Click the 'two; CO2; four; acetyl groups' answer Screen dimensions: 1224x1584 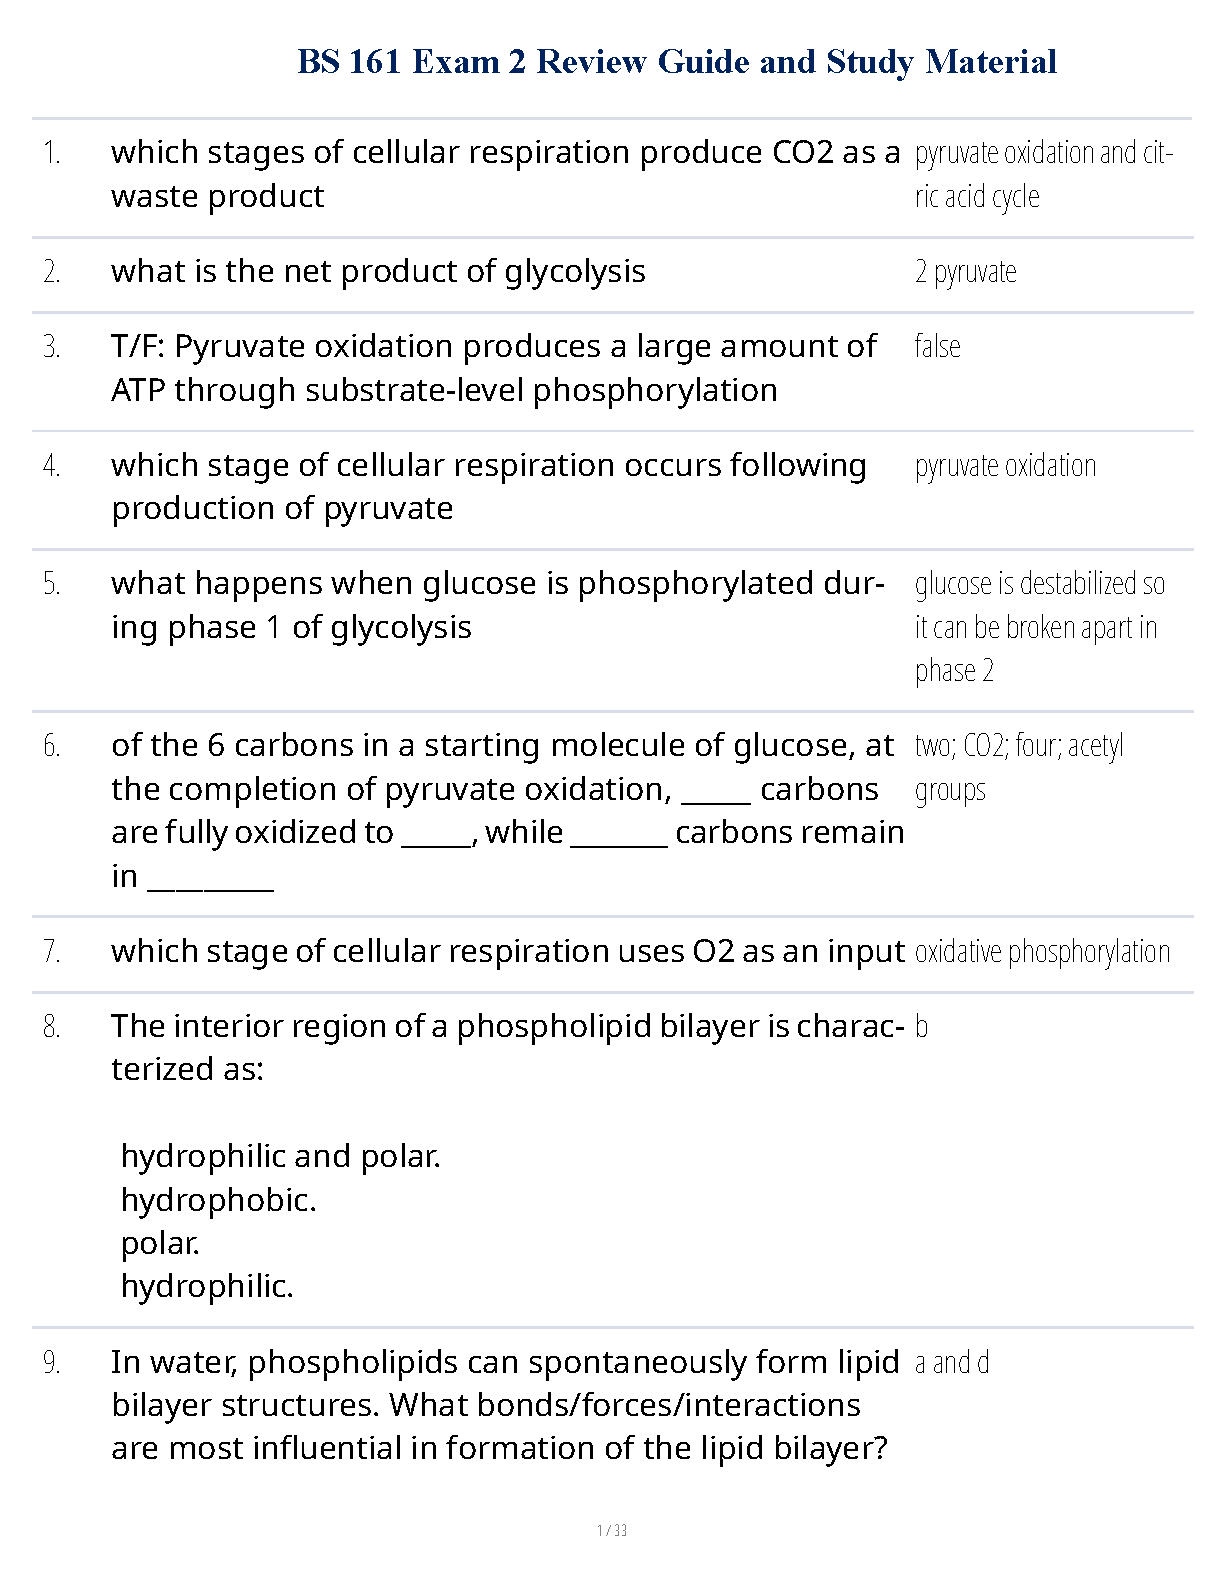pos(1018,767)
